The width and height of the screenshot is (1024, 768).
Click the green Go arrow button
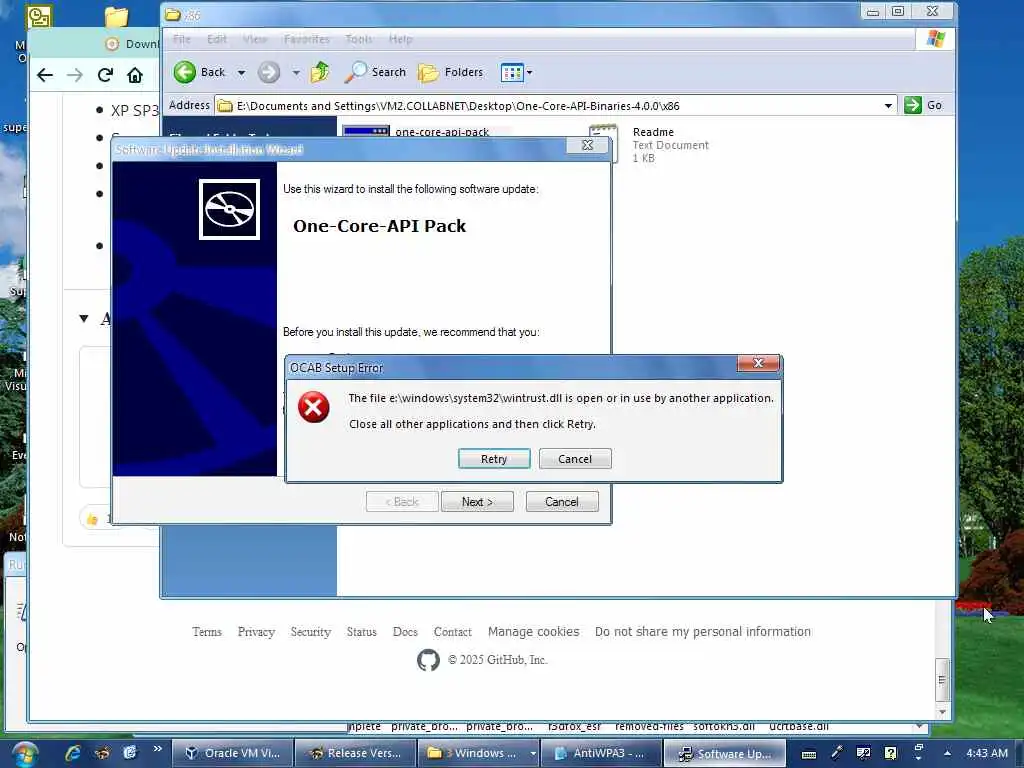coord(912,105)
